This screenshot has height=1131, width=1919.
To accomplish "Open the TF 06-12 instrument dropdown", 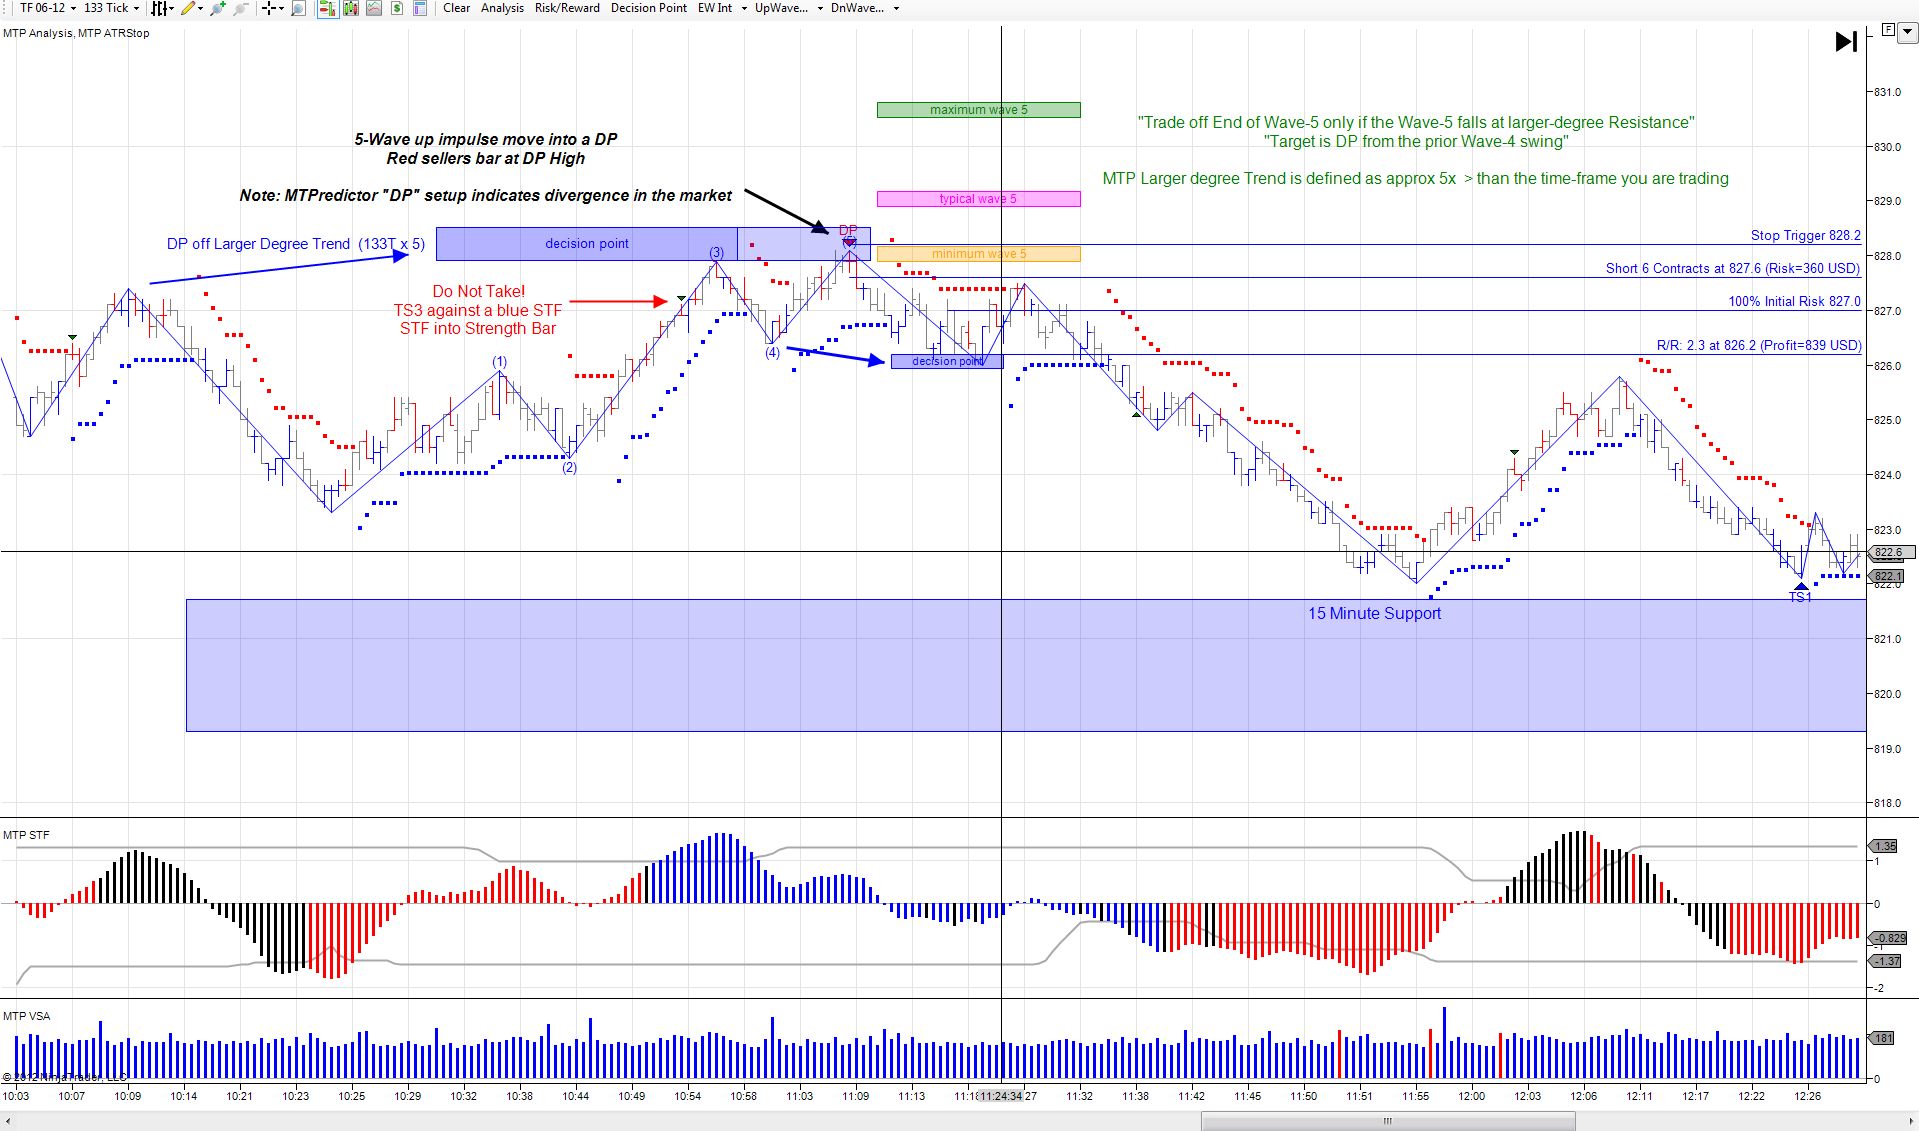I will point(48,8).
